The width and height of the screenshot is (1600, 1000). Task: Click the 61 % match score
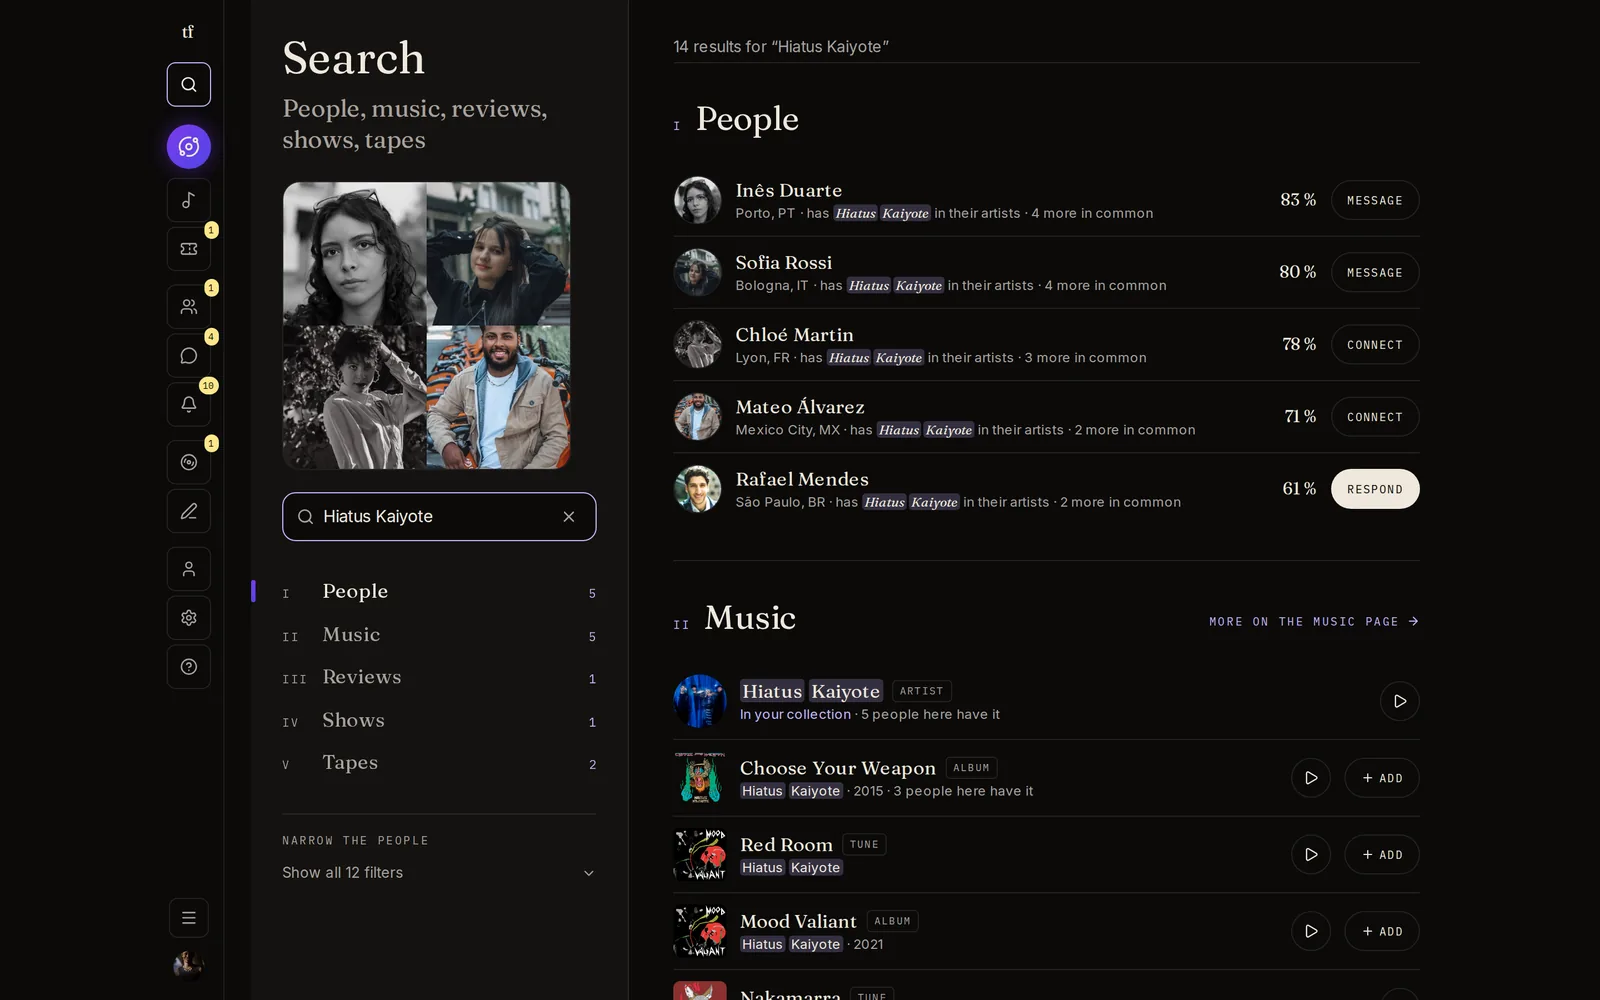pyautogui.click(x=1299, y=489)
